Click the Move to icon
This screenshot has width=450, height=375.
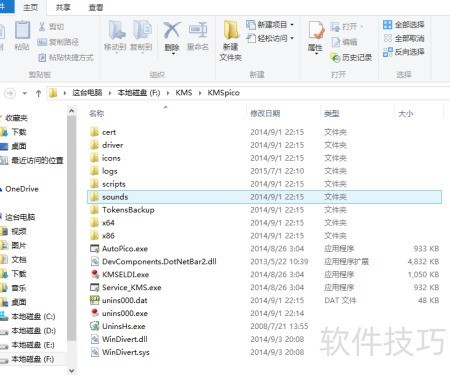coord(116,30)
